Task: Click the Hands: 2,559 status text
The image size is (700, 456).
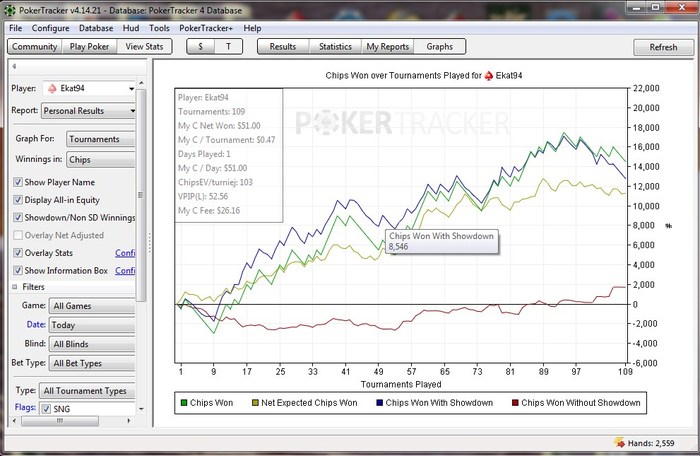Action: pos(651,443)
